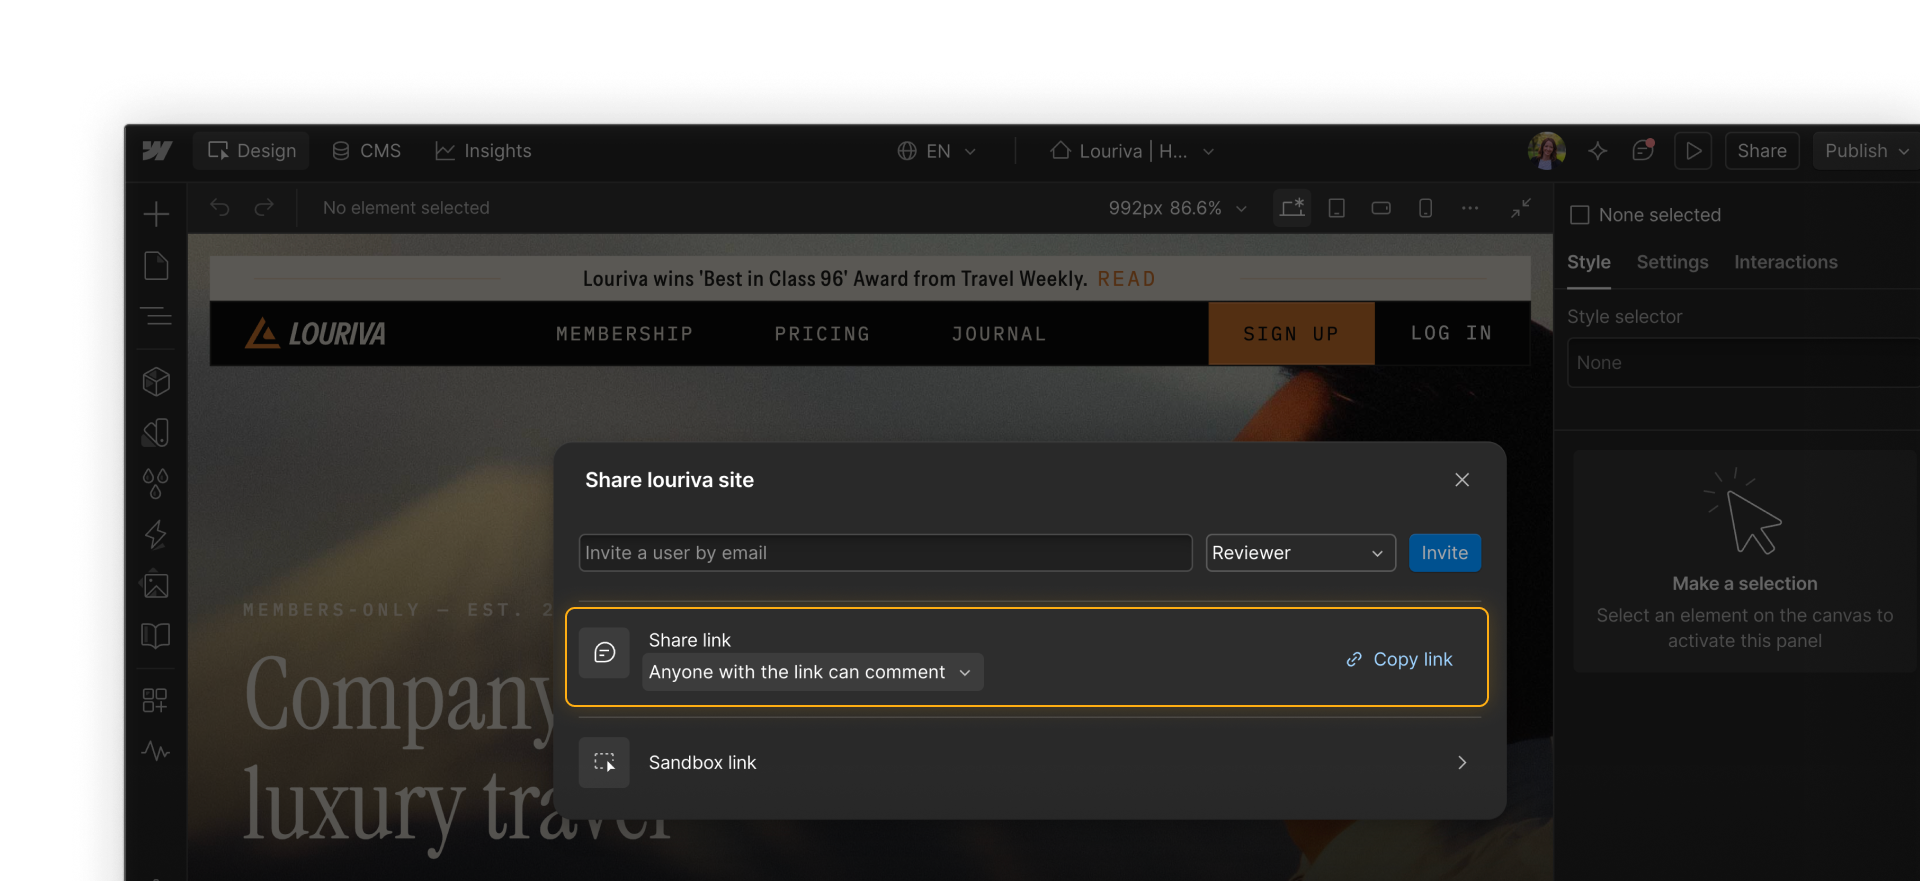Open the Components cube icon
Image resolution: width=1920 pixels, height=881 pixels.
click(156, 381)
